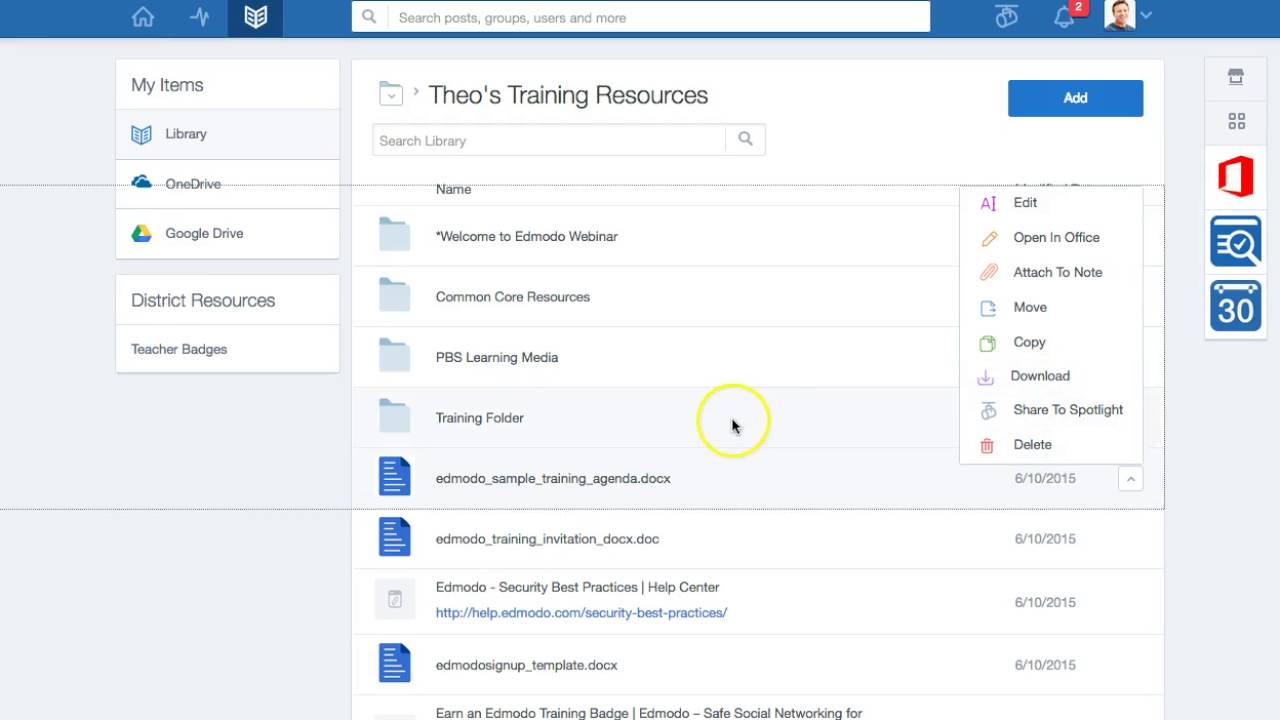
Task: Open the apps grid icon
Action: 1237,122
